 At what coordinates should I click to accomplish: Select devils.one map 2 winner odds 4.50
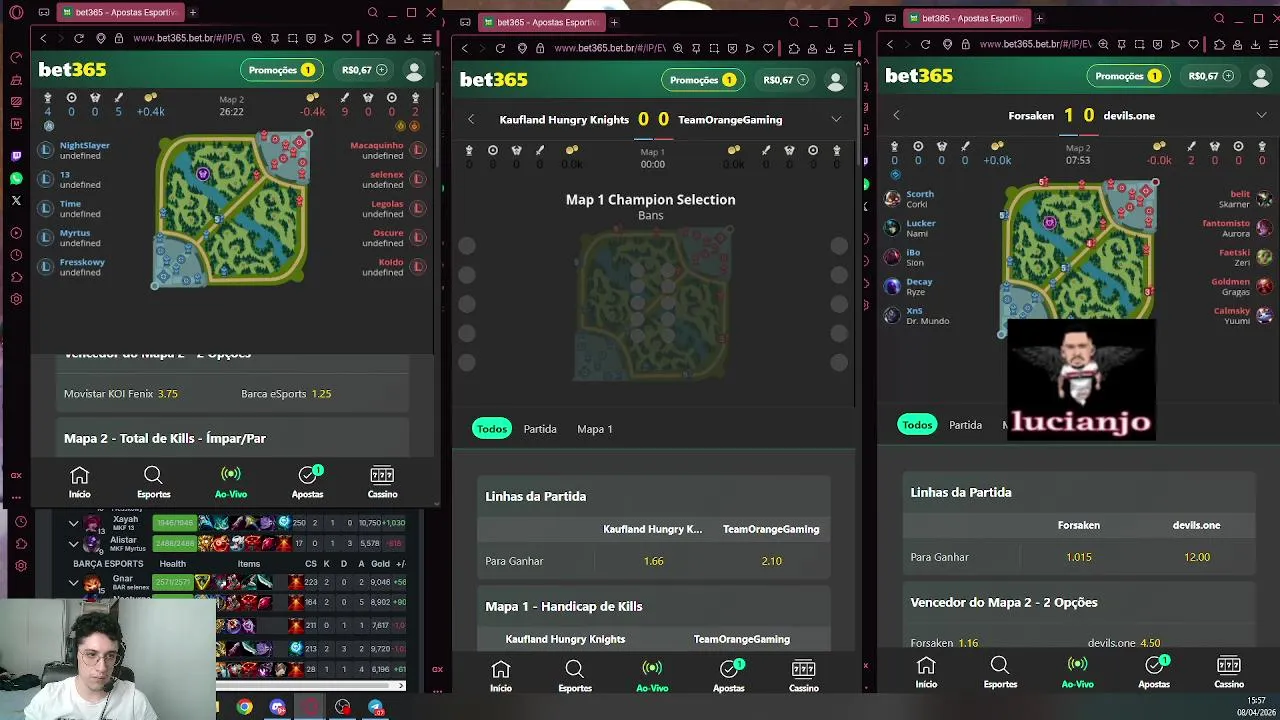[1124, 643]
